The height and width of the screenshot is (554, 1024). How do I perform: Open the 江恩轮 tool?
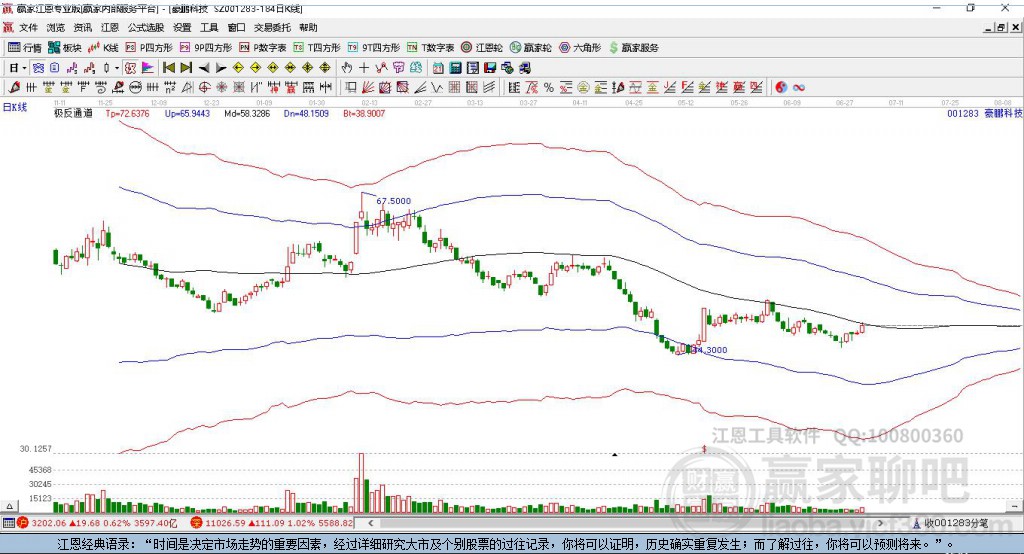pos(482,48)
